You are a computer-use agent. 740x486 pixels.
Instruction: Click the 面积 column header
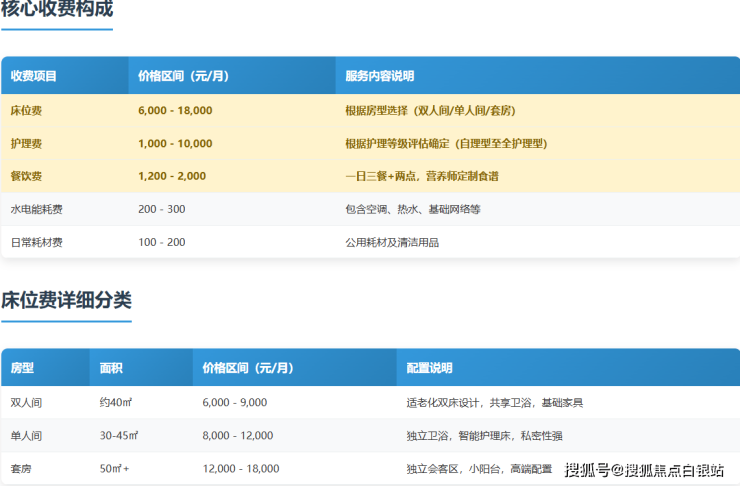(111, 368)
